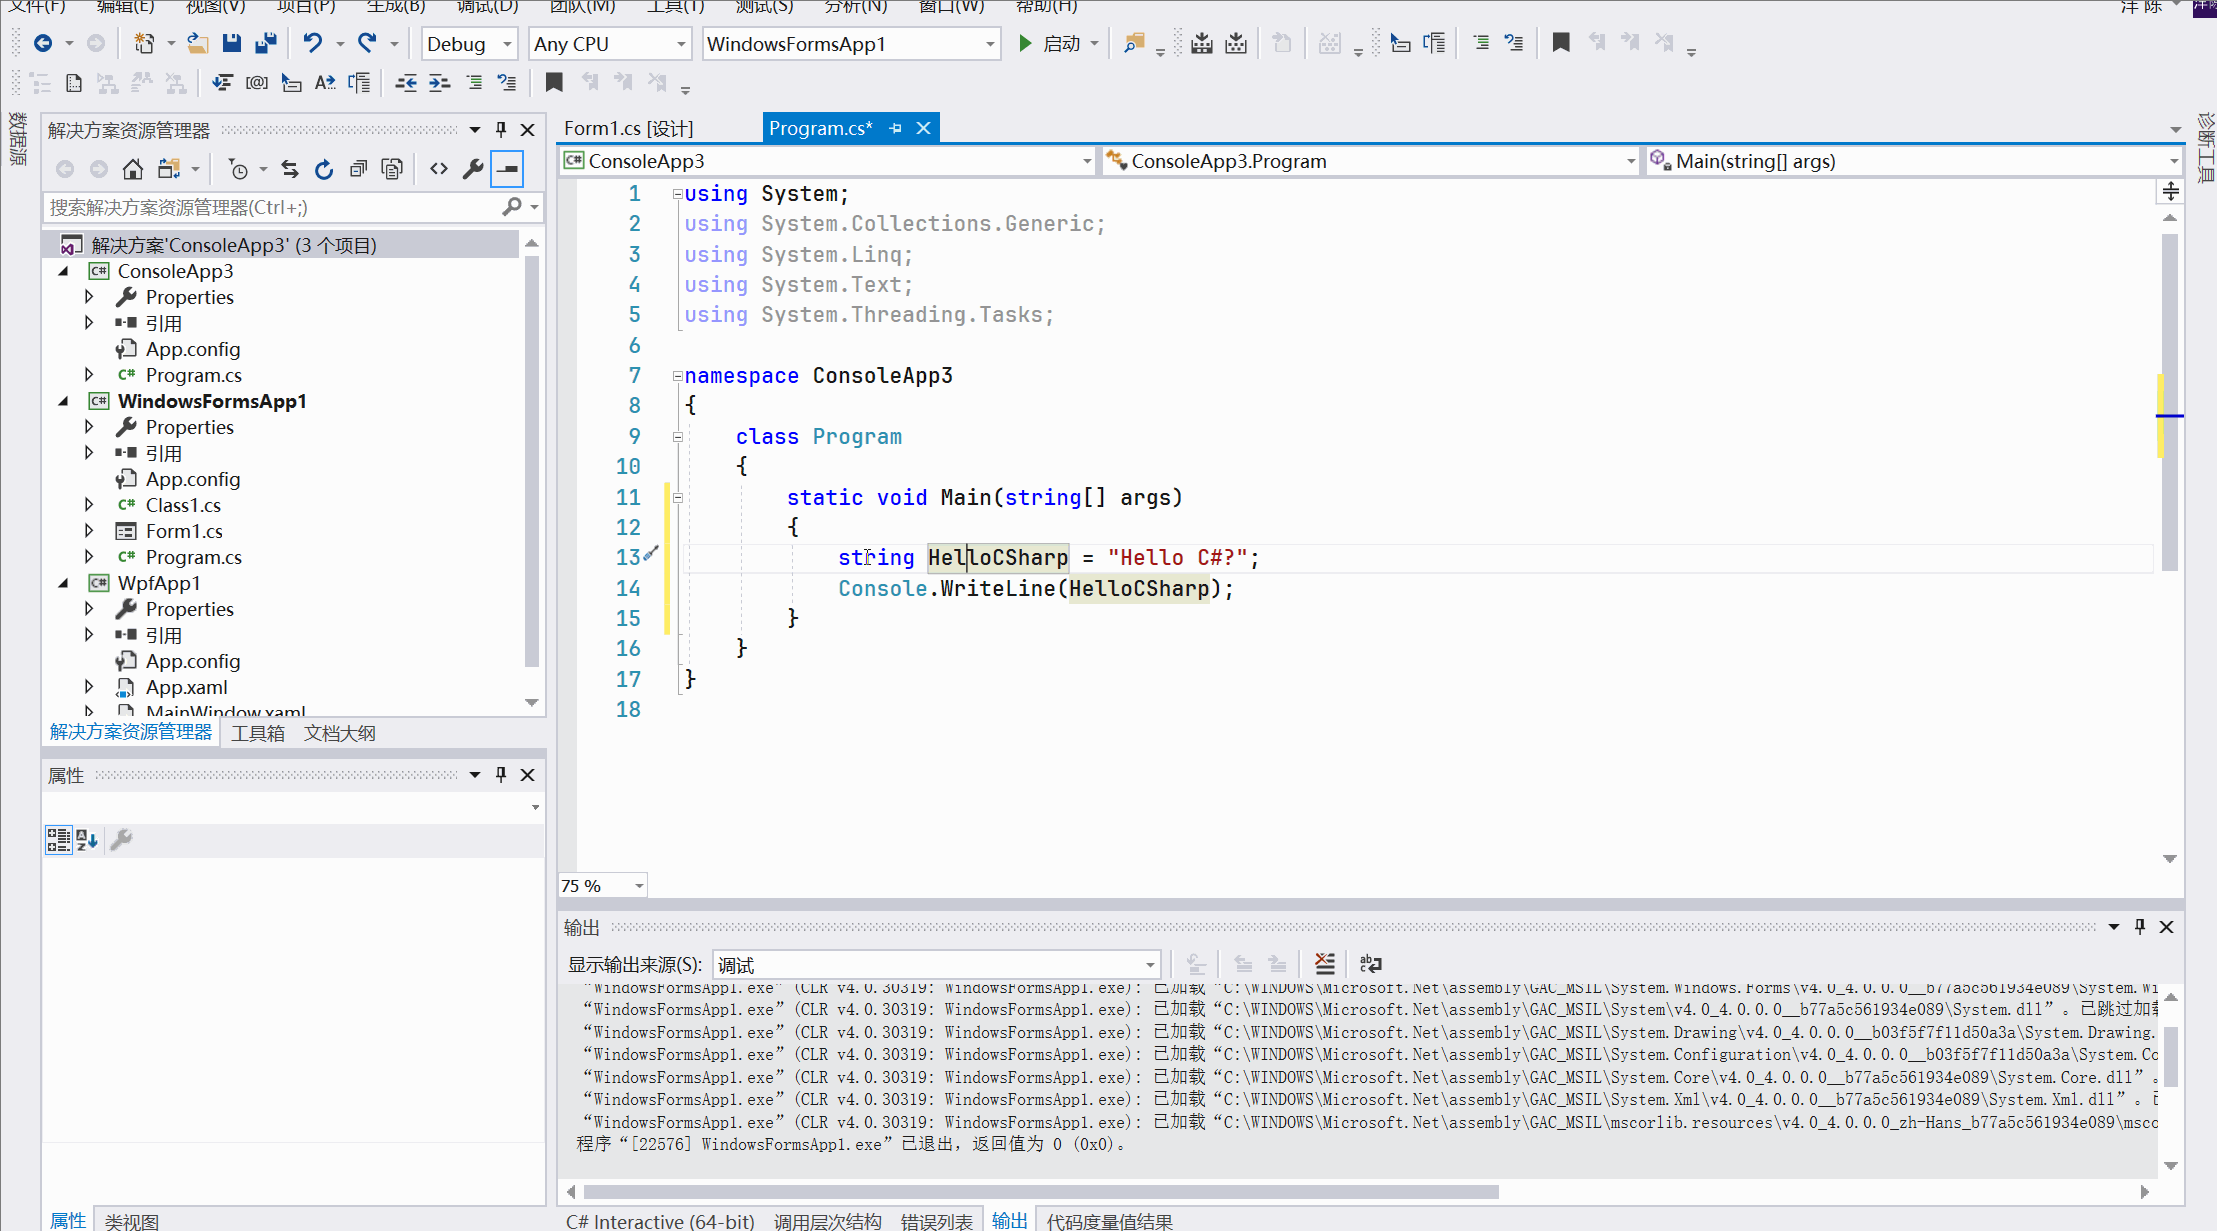Open the 工具箱 tab
The image size is (2217, 1231).
click(x=258, y=733)
